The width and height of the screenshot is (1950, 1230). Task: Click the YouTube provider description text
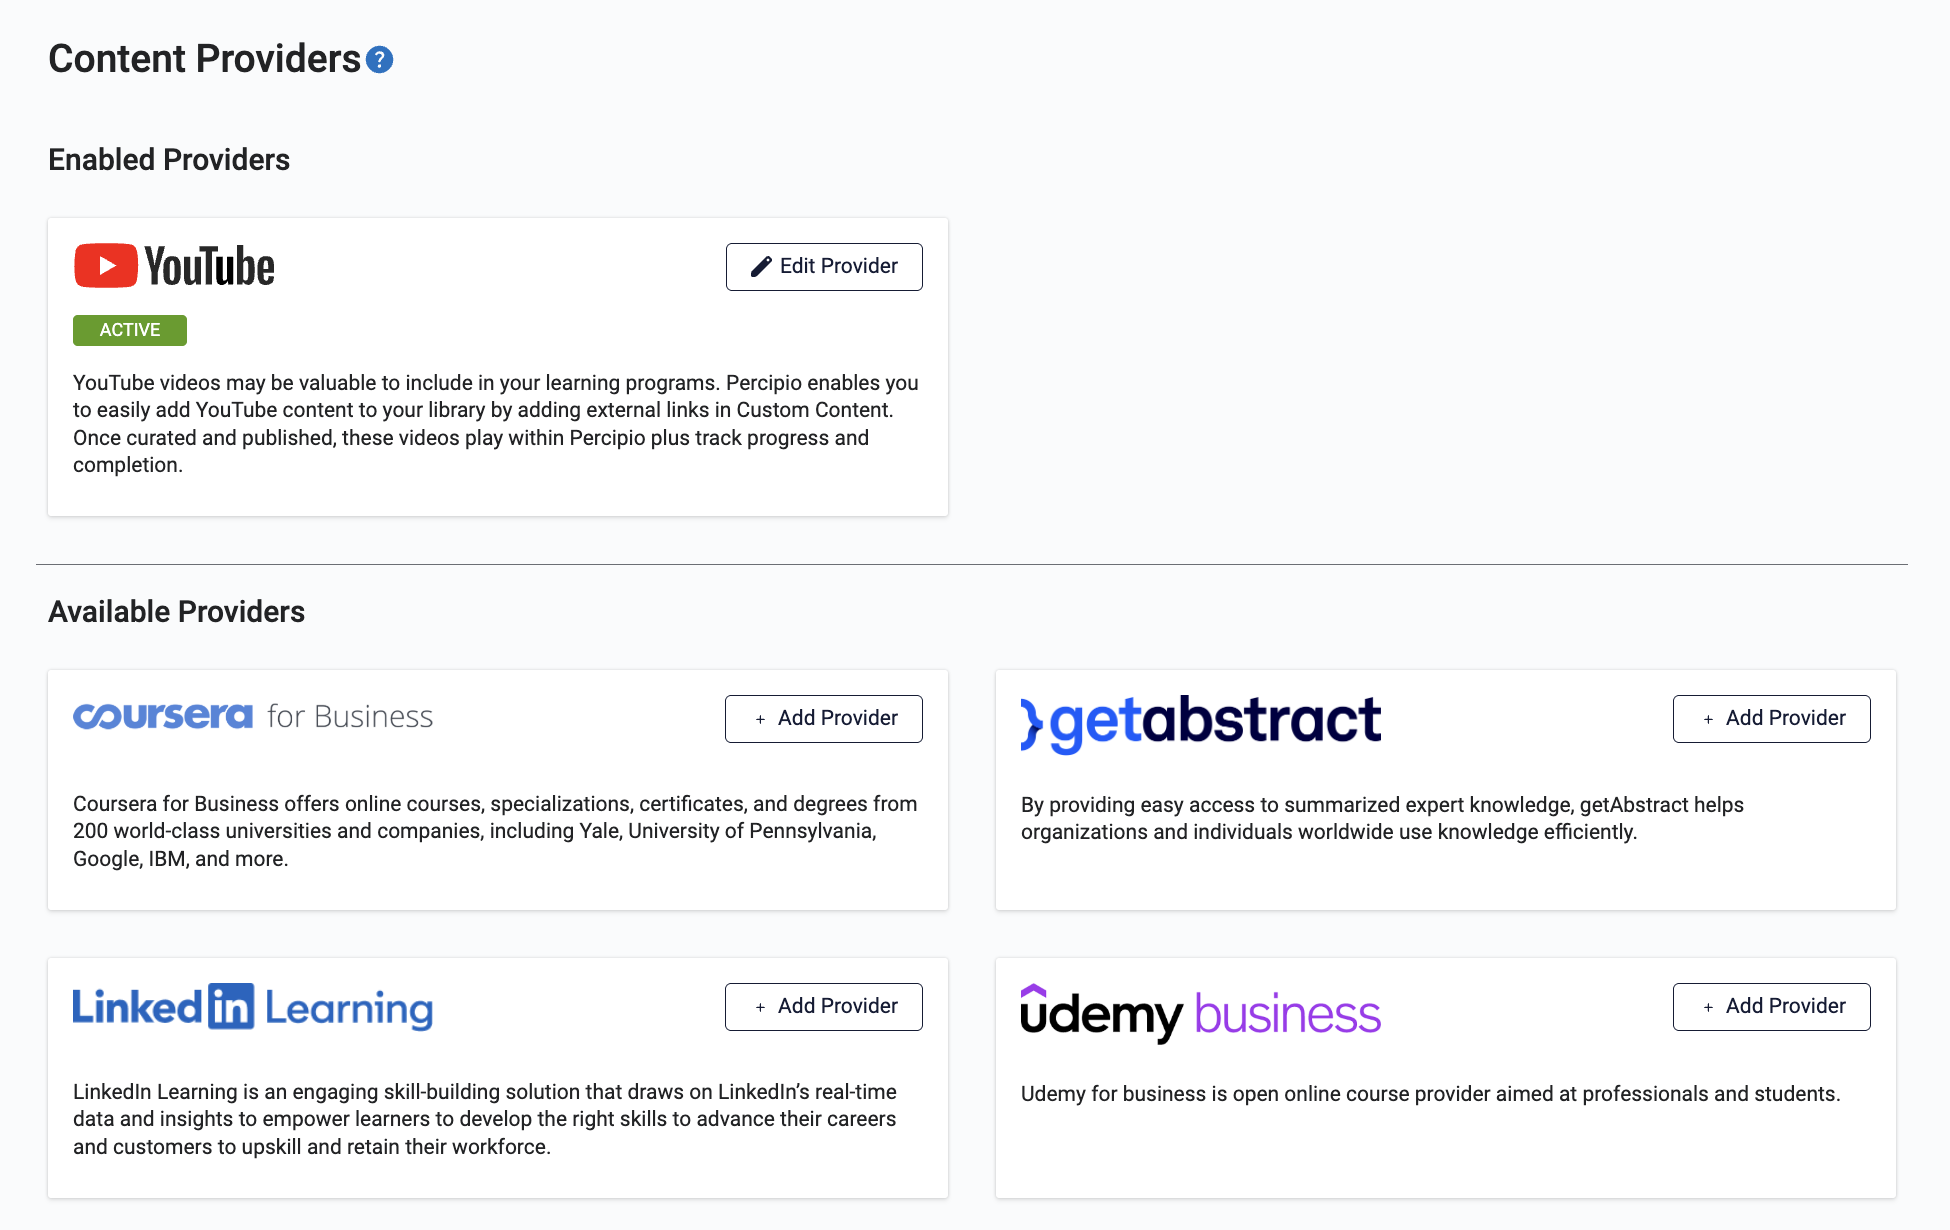tap(496, 424)
